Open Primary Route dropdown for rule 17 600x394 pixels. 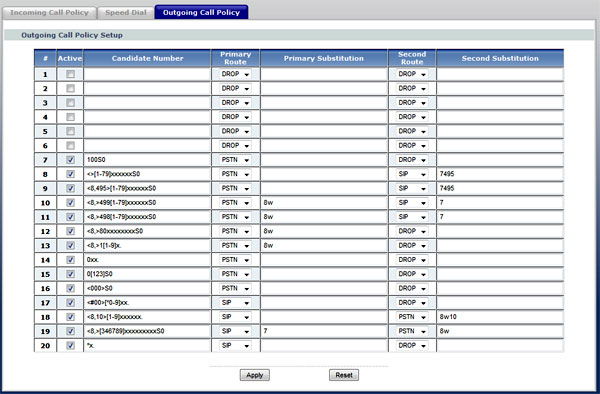(x=235, y=303)
